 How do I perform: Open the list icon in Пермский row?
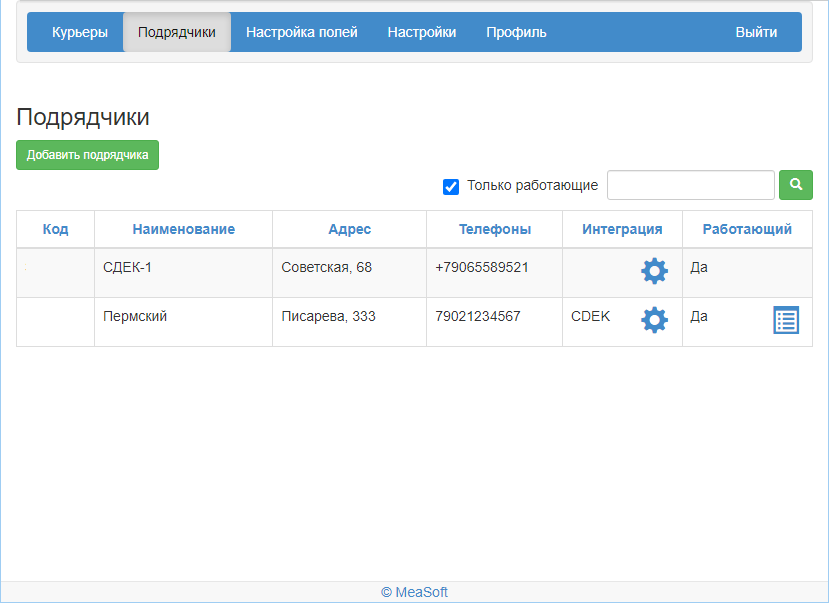click(786, 320)
